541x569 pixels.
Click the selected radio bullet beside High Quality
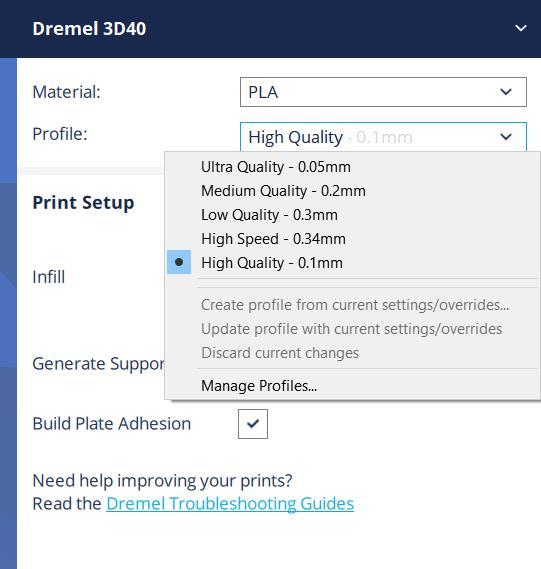(179, 262)
